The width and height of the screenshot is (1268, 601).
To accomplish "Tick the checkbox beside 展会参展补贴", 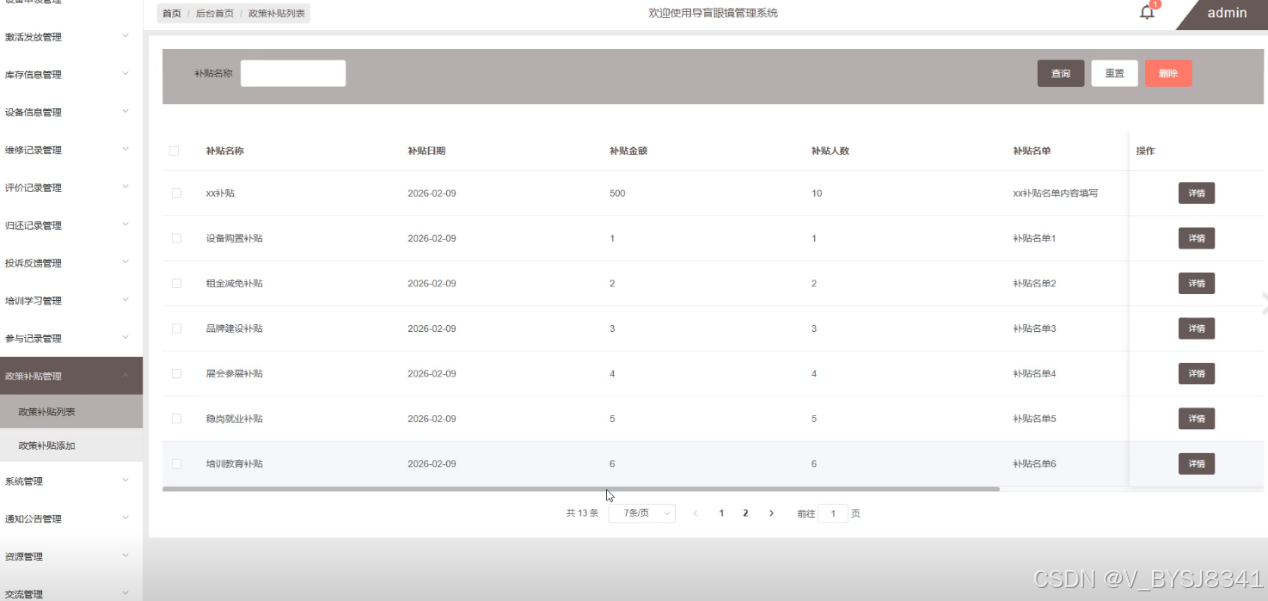I will click(x=176, y=373).
